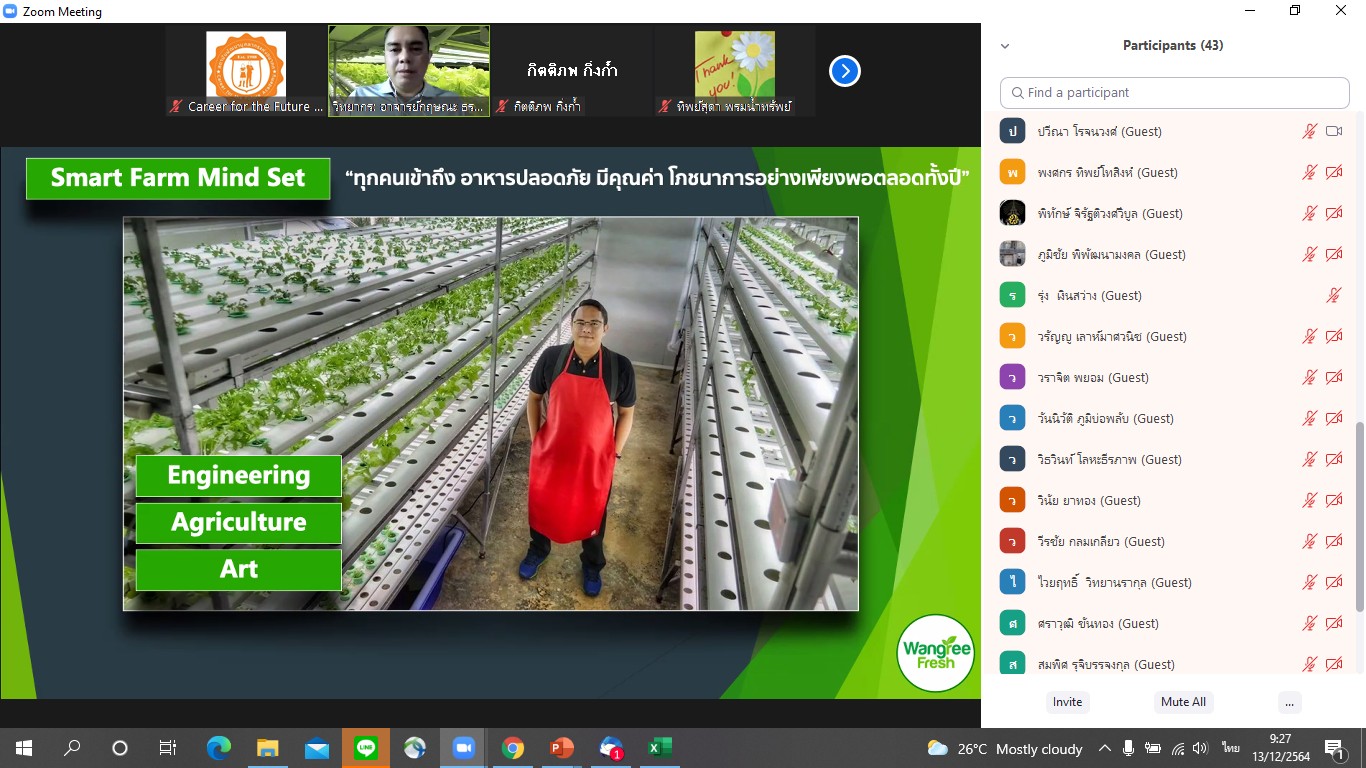This screenshot has width=1366, height=768.
Task: Select the Career for the Future video thumbnail
Action: click(246, 71)
